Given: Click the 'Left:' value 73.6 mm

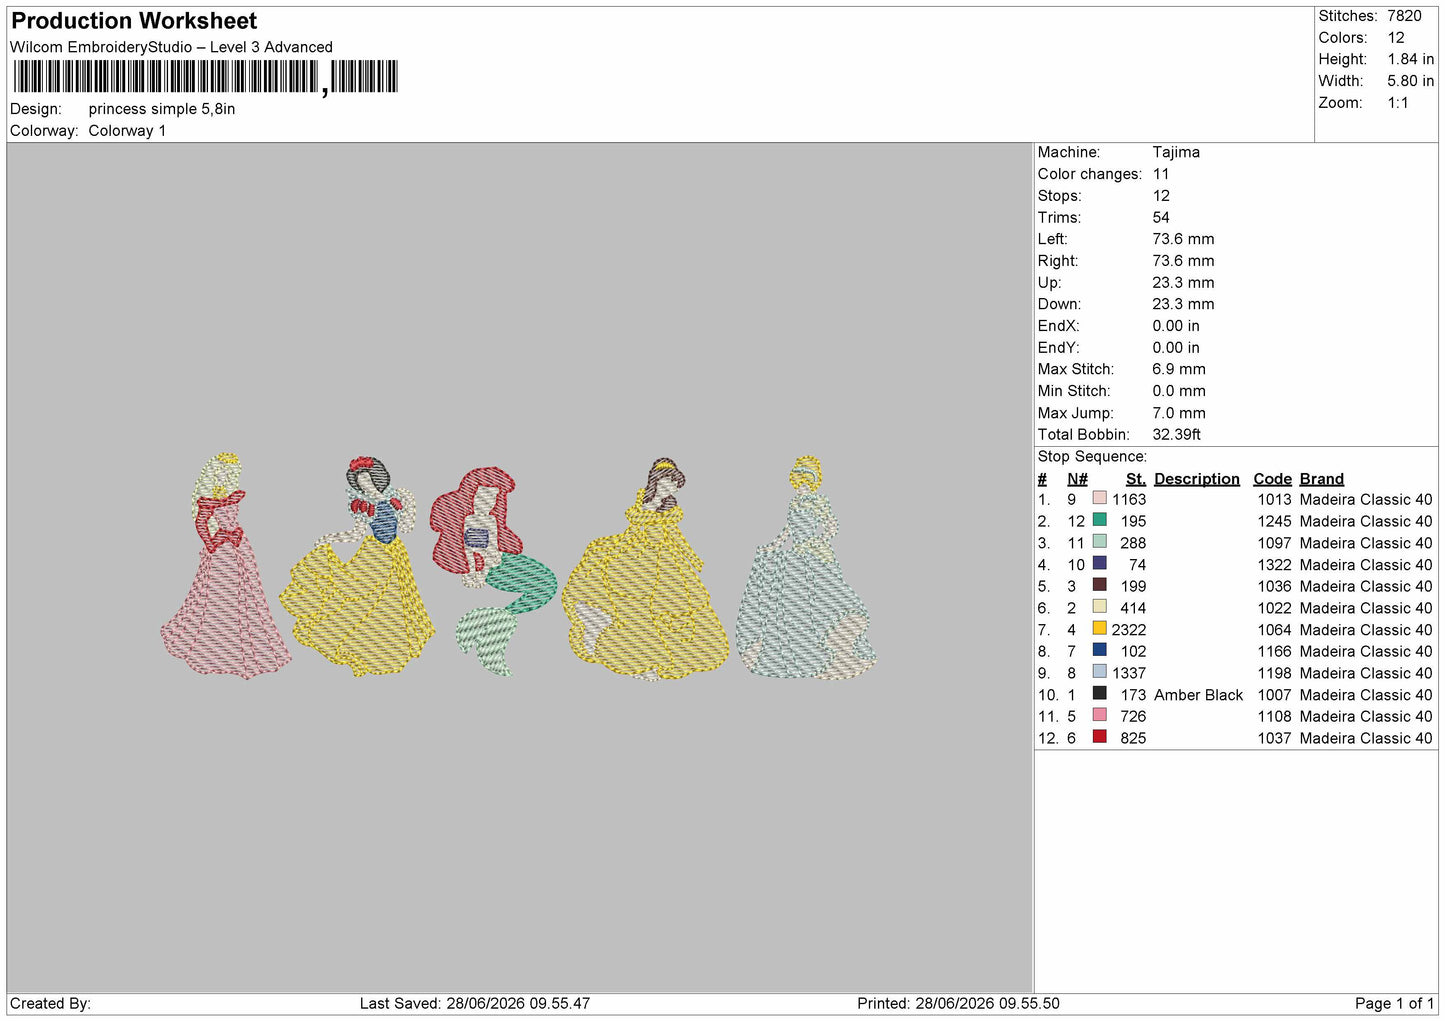Looking at the screenshot, I should (1183, 239).
